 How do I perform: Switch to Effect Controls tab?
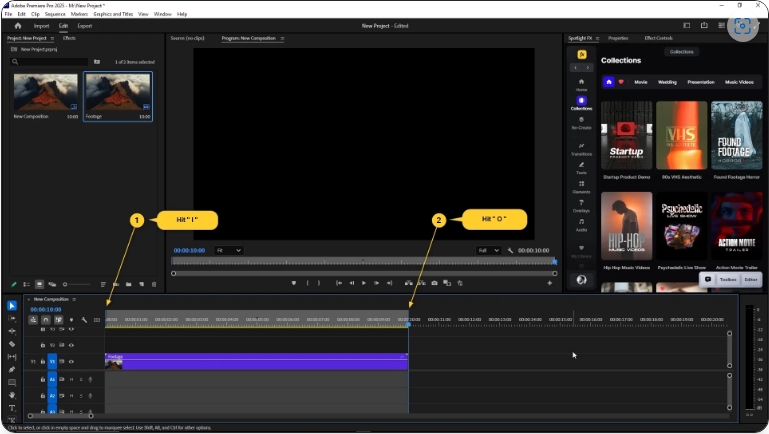point(659,38)
